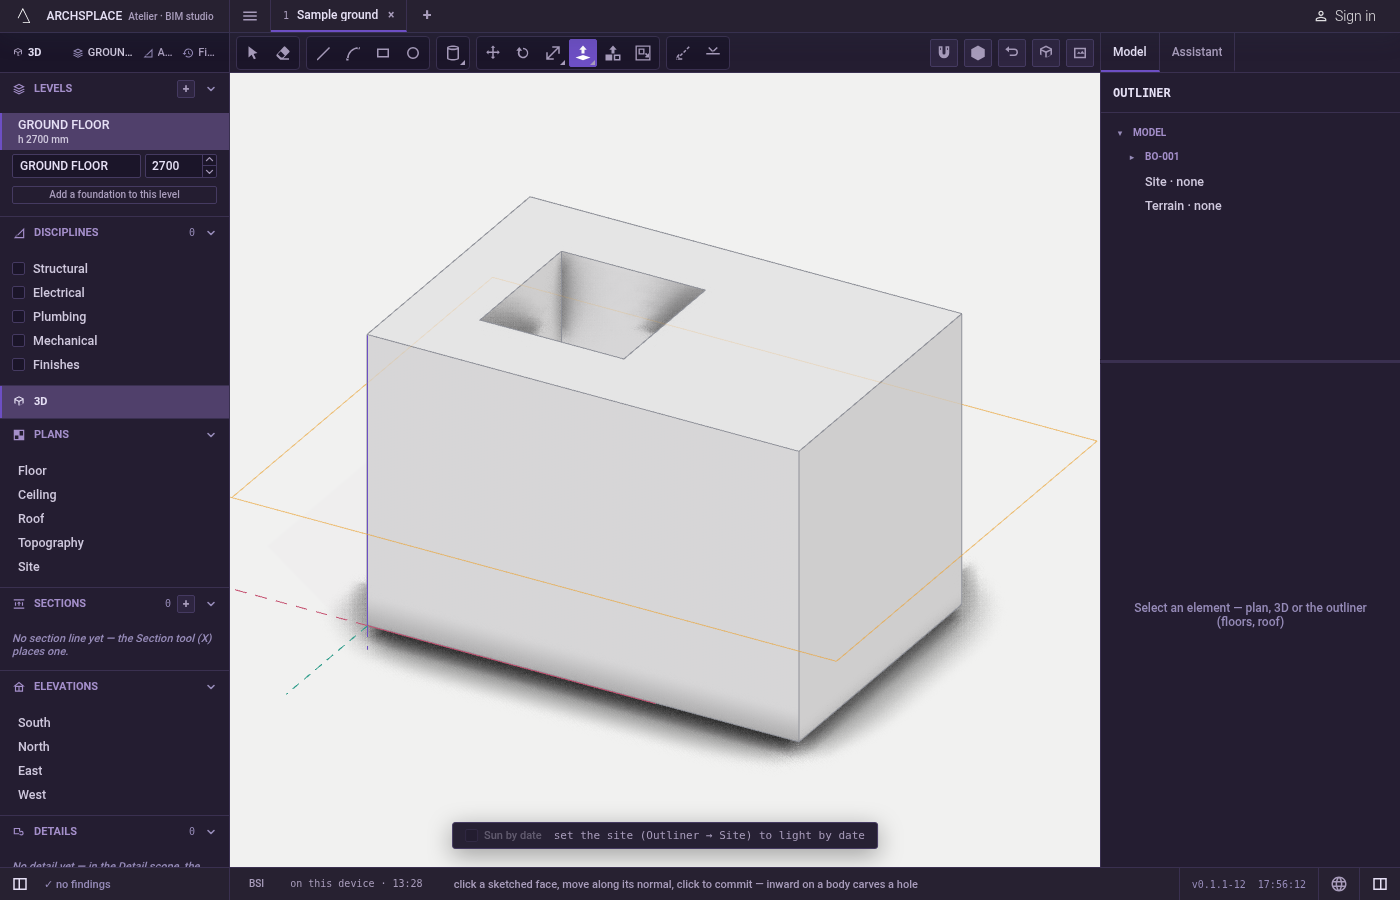Open the South elevation view

pyautogui.click(x=34, y=723)
